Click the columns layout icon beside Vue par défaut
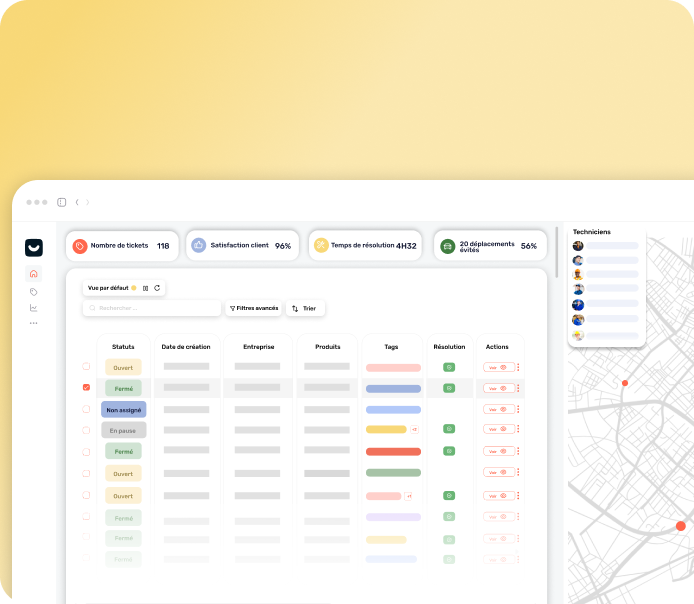 coord(146,288)
